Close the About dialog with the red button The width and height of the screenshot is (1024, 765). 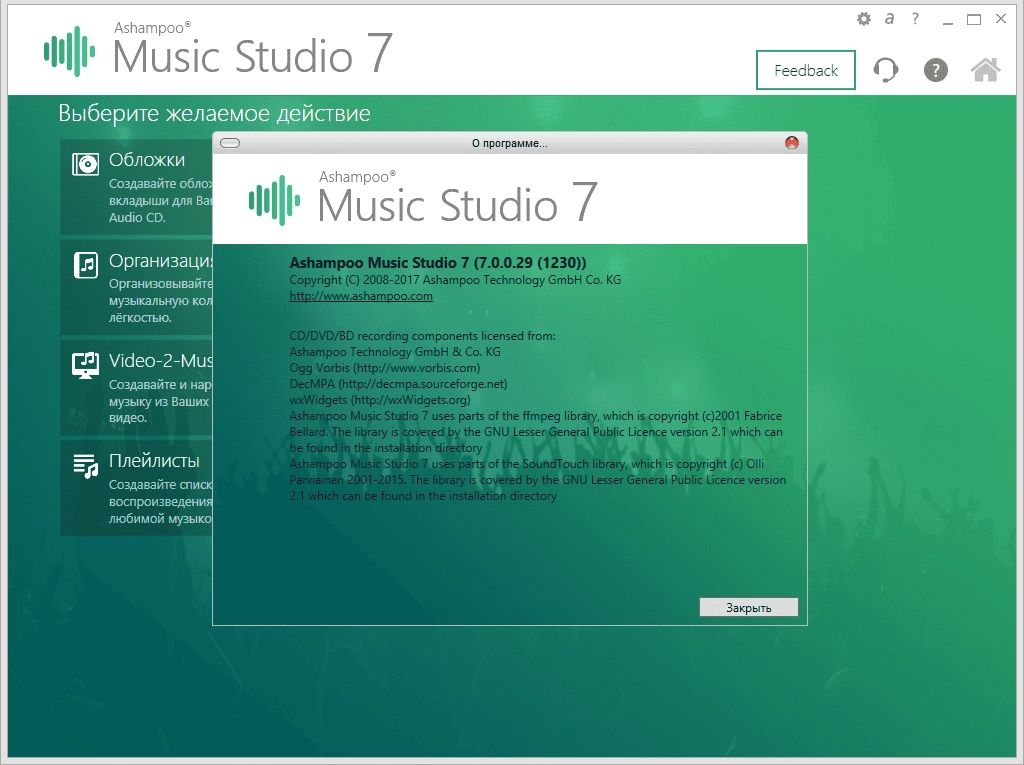point(792,143)
